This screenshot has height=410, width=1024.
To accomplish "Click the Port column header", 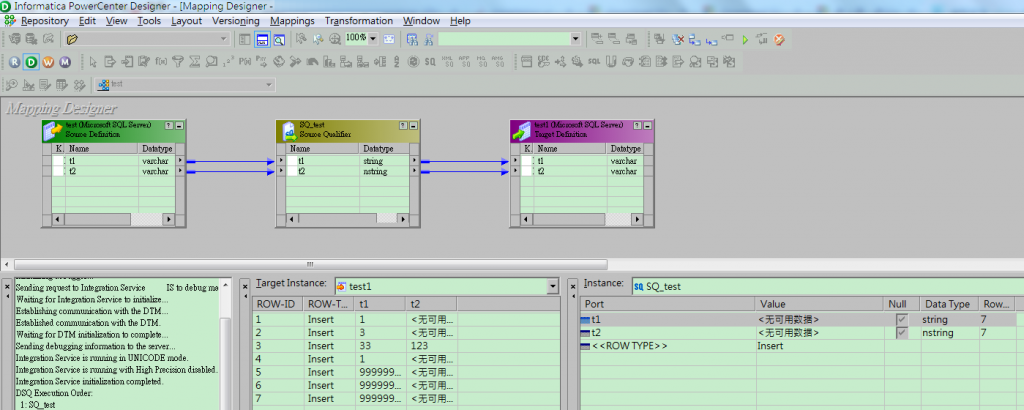I will [667, 304].
